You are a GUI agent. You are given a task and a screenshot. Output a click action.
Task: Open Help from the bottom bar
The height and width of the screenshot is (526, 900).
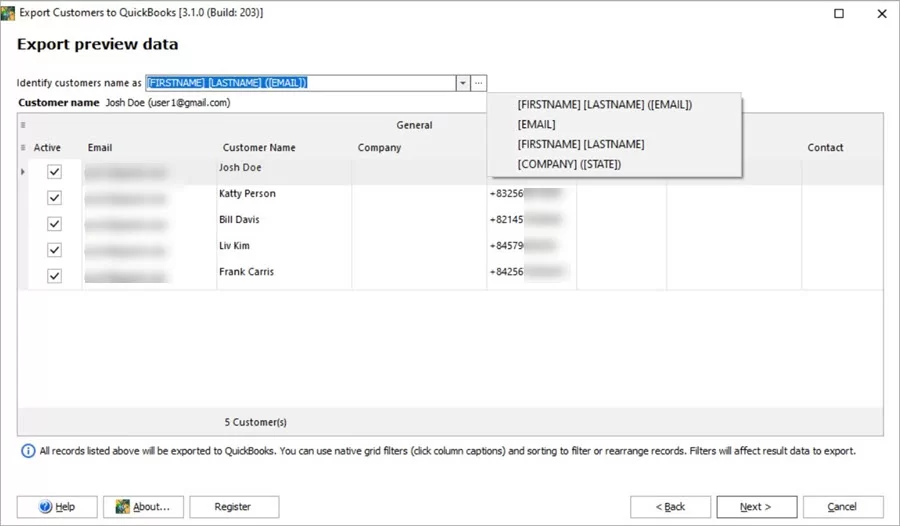pyautogui.click(x=57, y=507)
